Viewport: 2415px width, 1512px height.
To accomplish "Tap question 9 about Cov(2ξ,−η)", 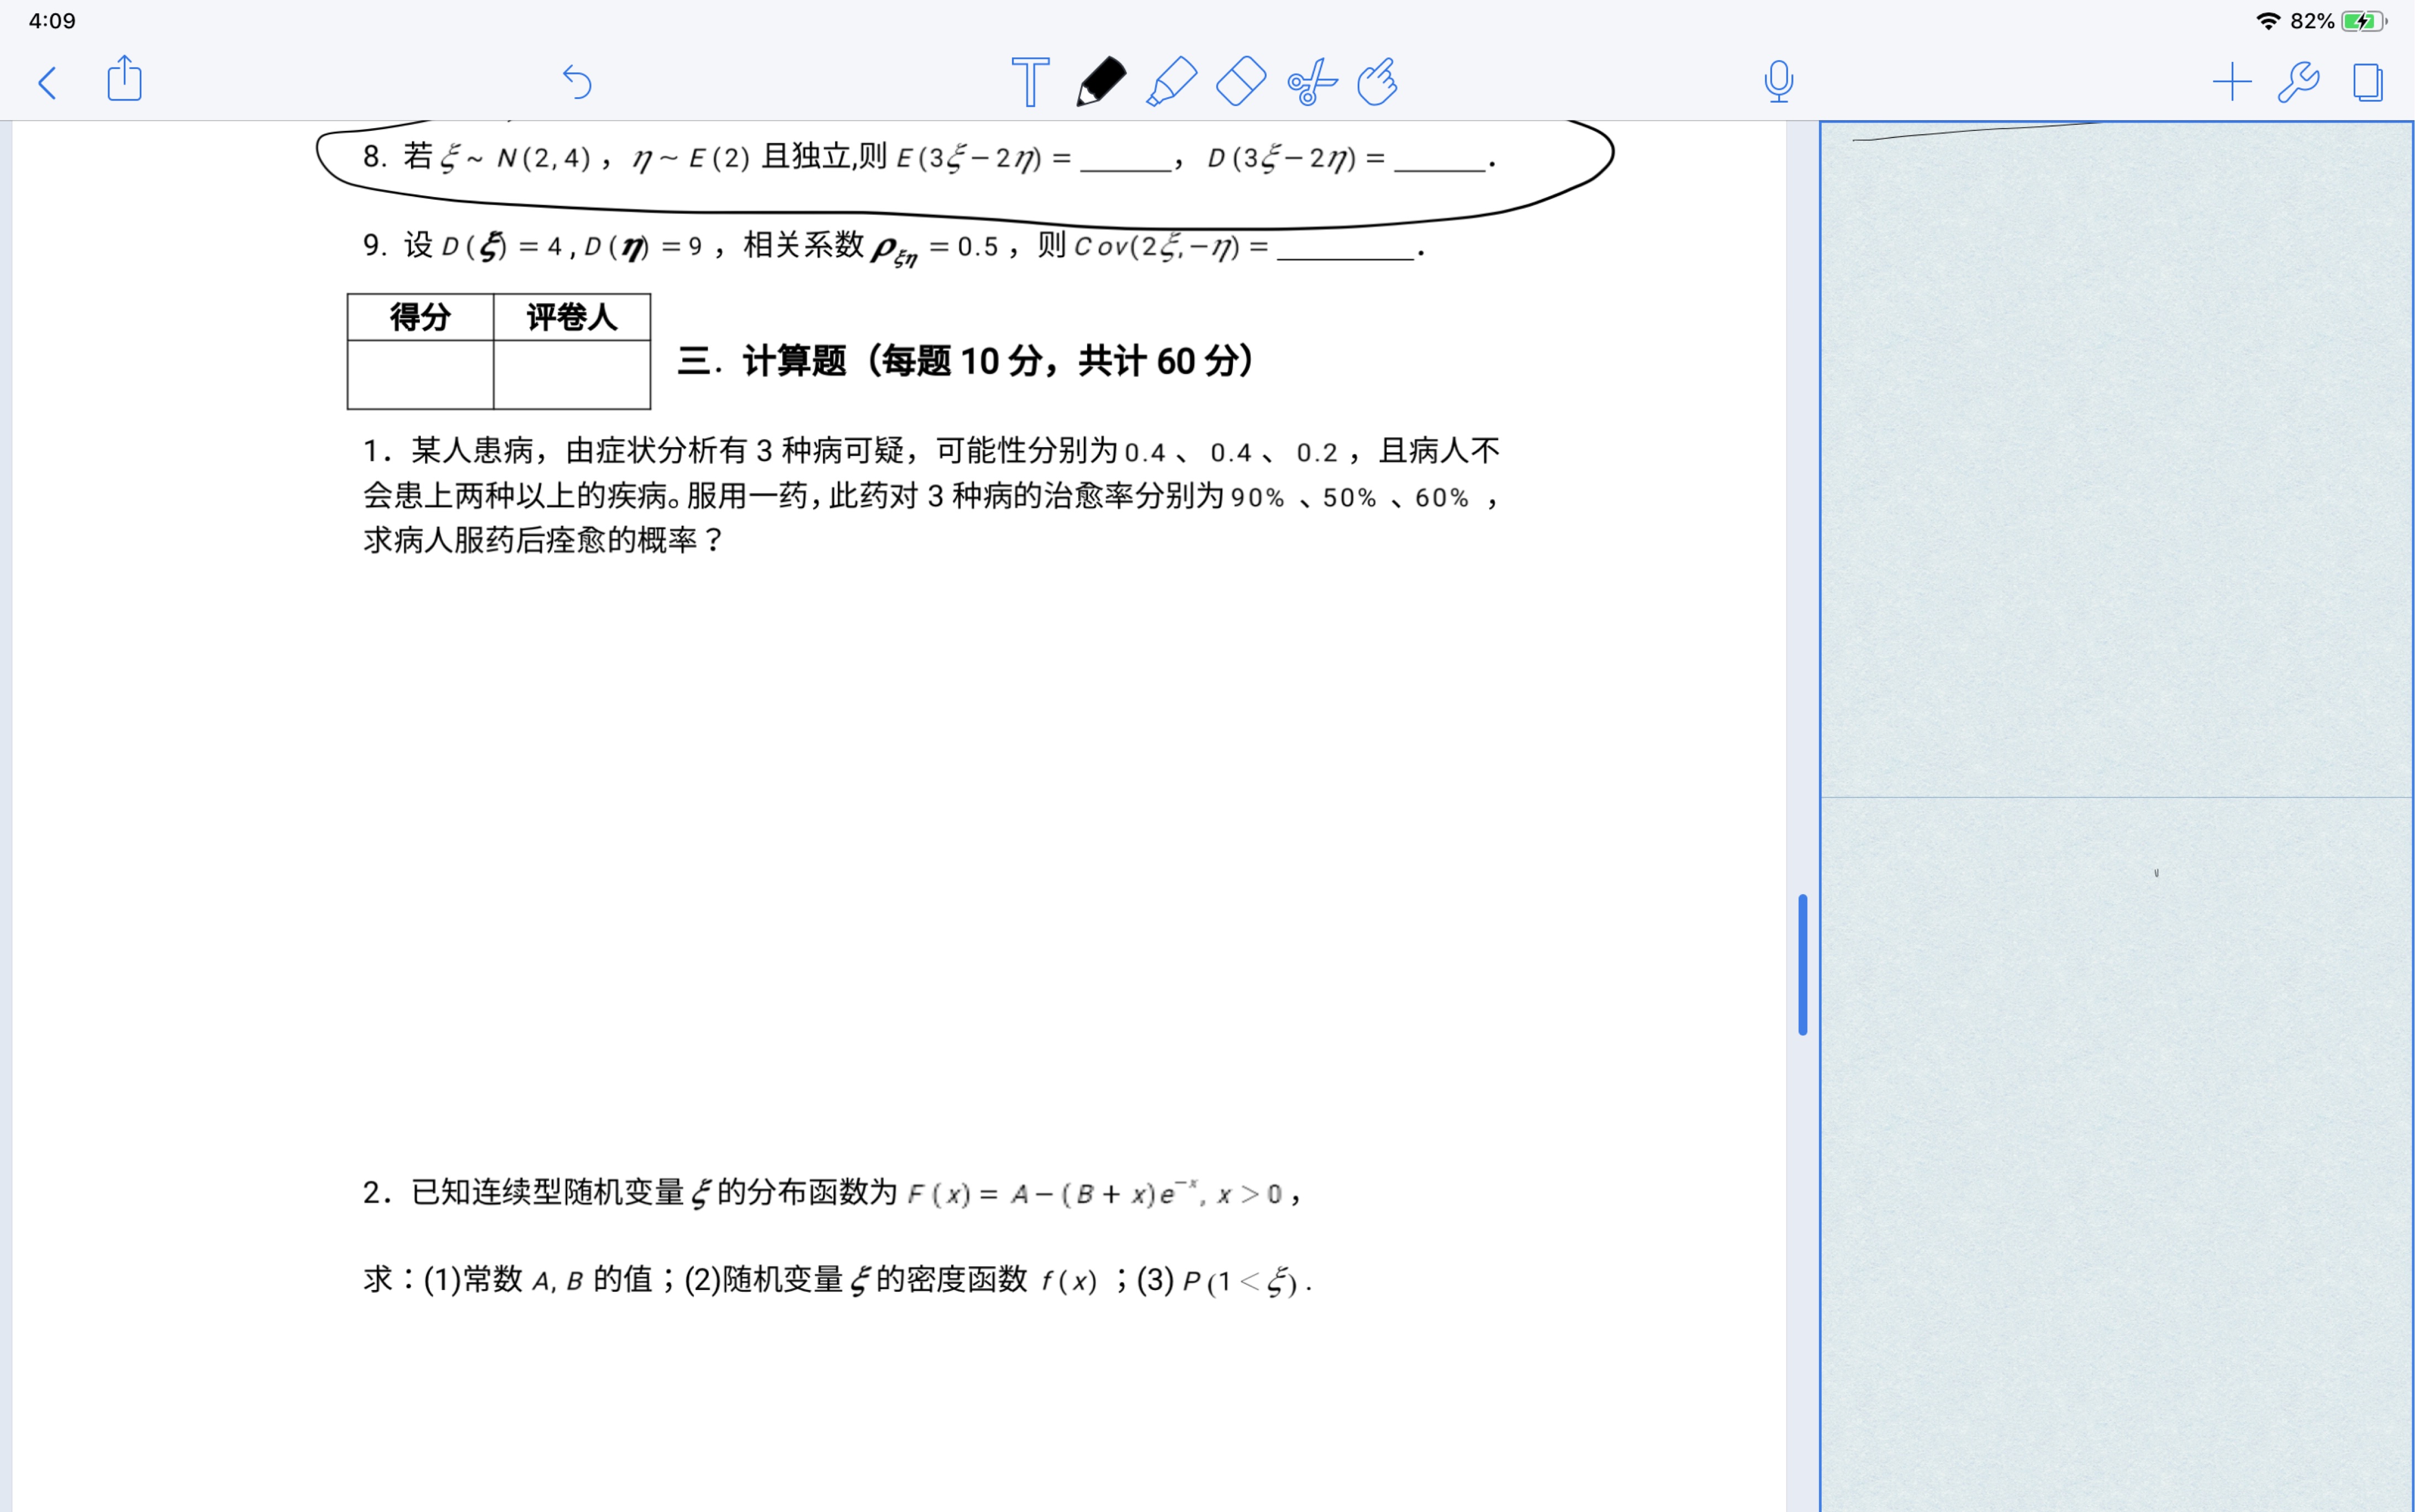I will tap(893, 246).
